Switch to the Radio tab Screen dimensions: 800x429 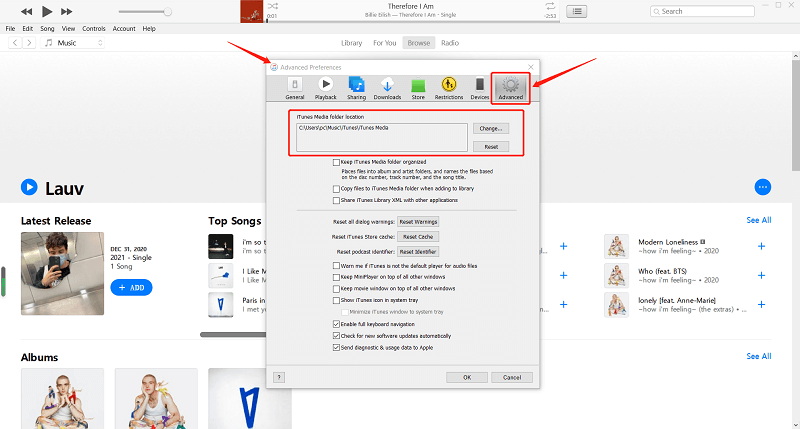450,43
